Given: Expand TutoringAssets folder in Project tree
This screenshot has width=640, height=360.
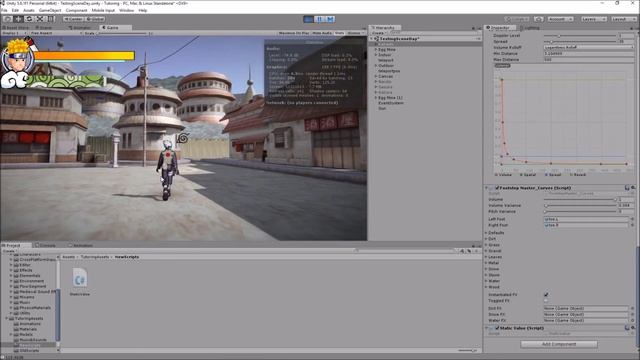Looking at the screenshot, I should (7, 318).
